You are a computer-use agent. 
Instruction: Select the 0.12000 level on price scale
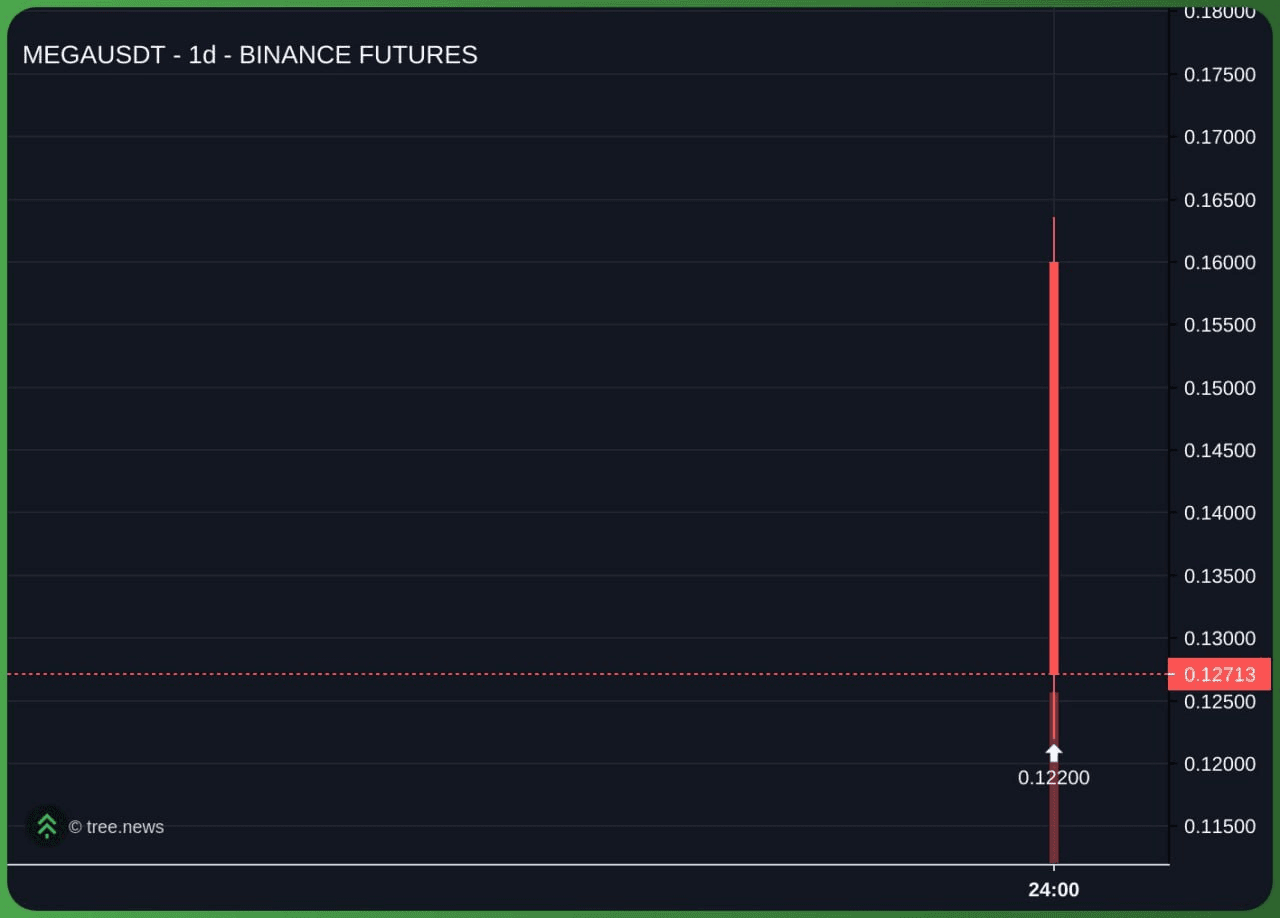tap(1219, 764)
